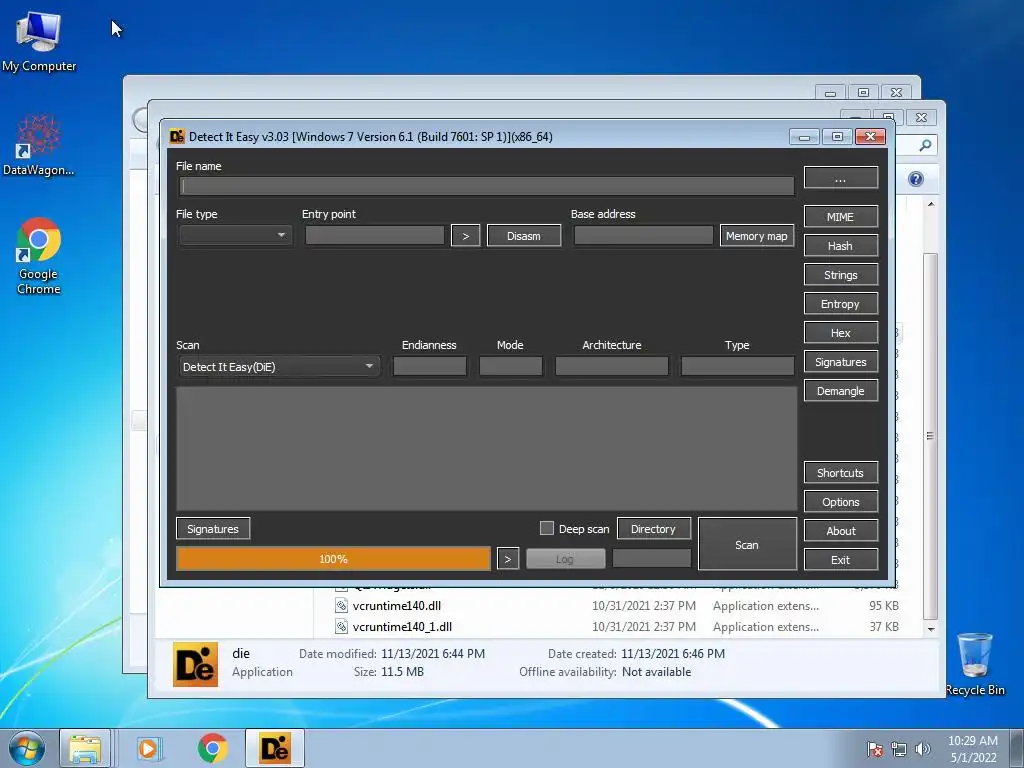Click the Explorer scrollbar up arrow
This screenshot has height=768, width=1024.
[x=931, y=204]
